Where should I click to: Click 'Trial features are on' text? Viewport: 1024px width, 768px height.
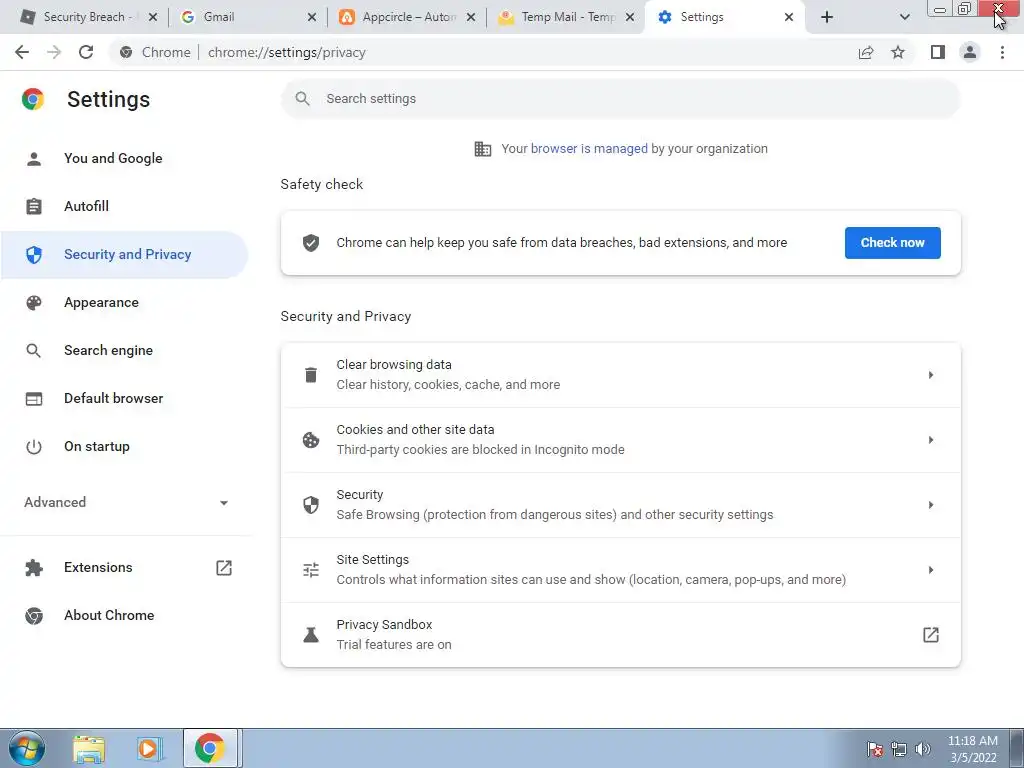pos(394,645)
